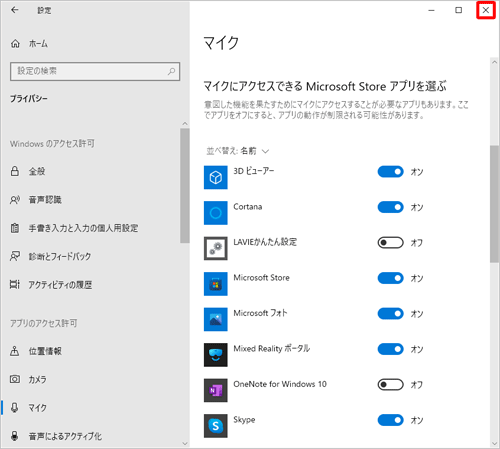Viewport: 500px width, 449px height.
Task: Select 位置情報 location icon
Action: point(15,351)
